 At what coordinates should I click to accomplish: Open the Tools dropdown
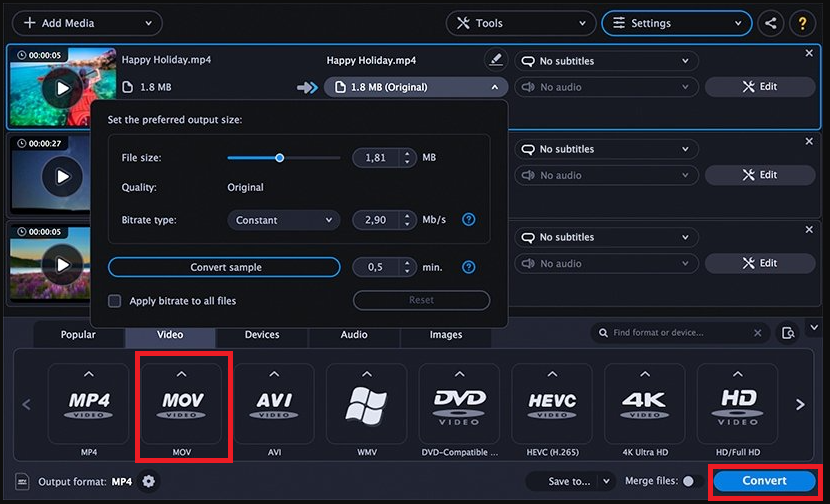521,23
